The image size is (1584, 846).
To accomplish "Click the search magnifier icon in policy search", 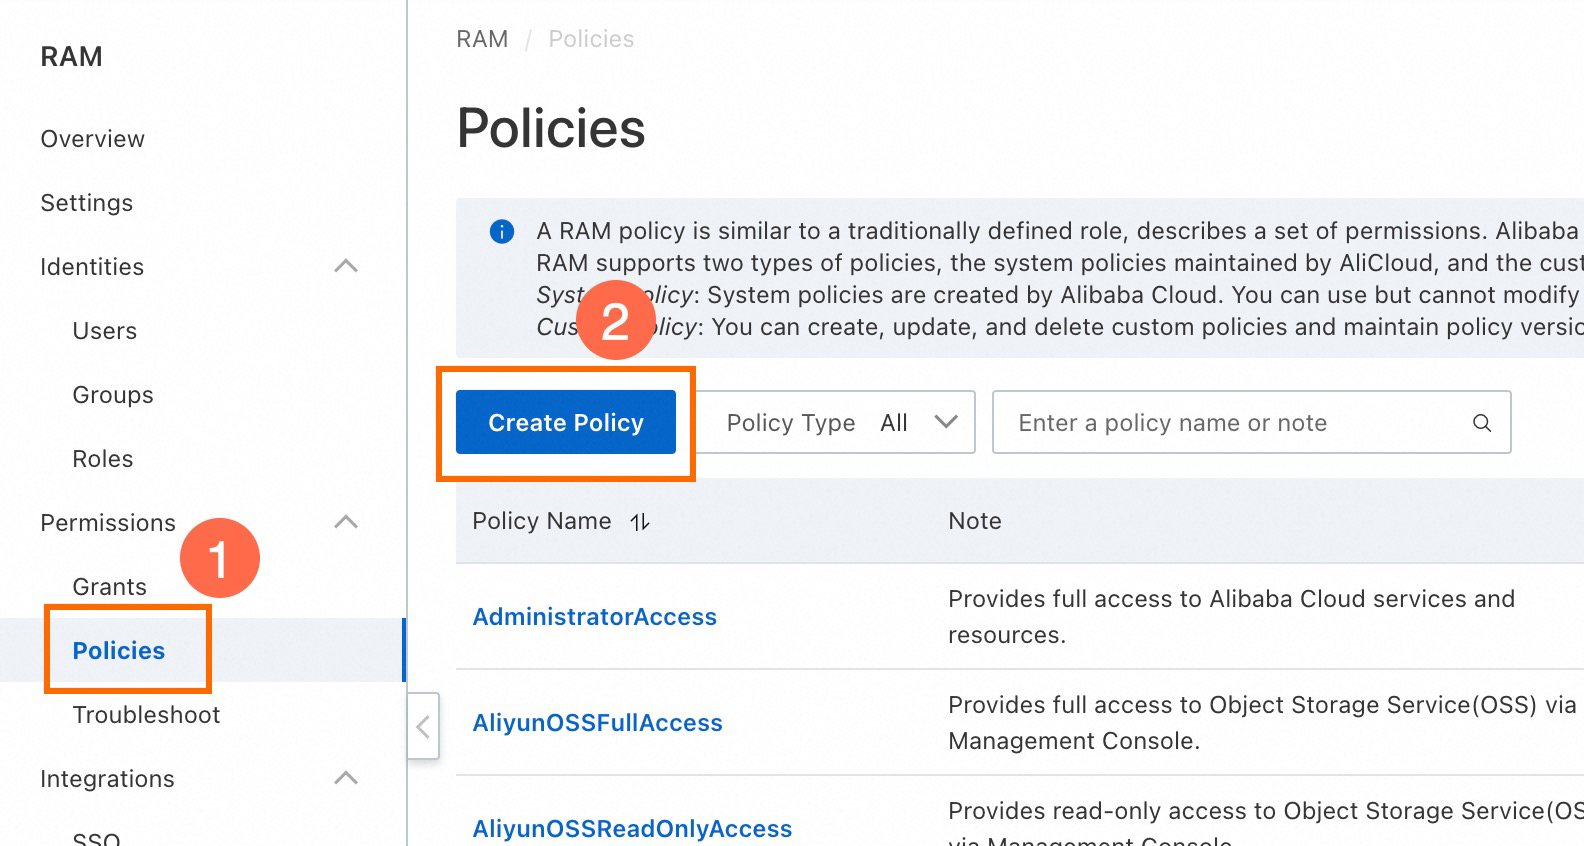I will click(1482, 423).
